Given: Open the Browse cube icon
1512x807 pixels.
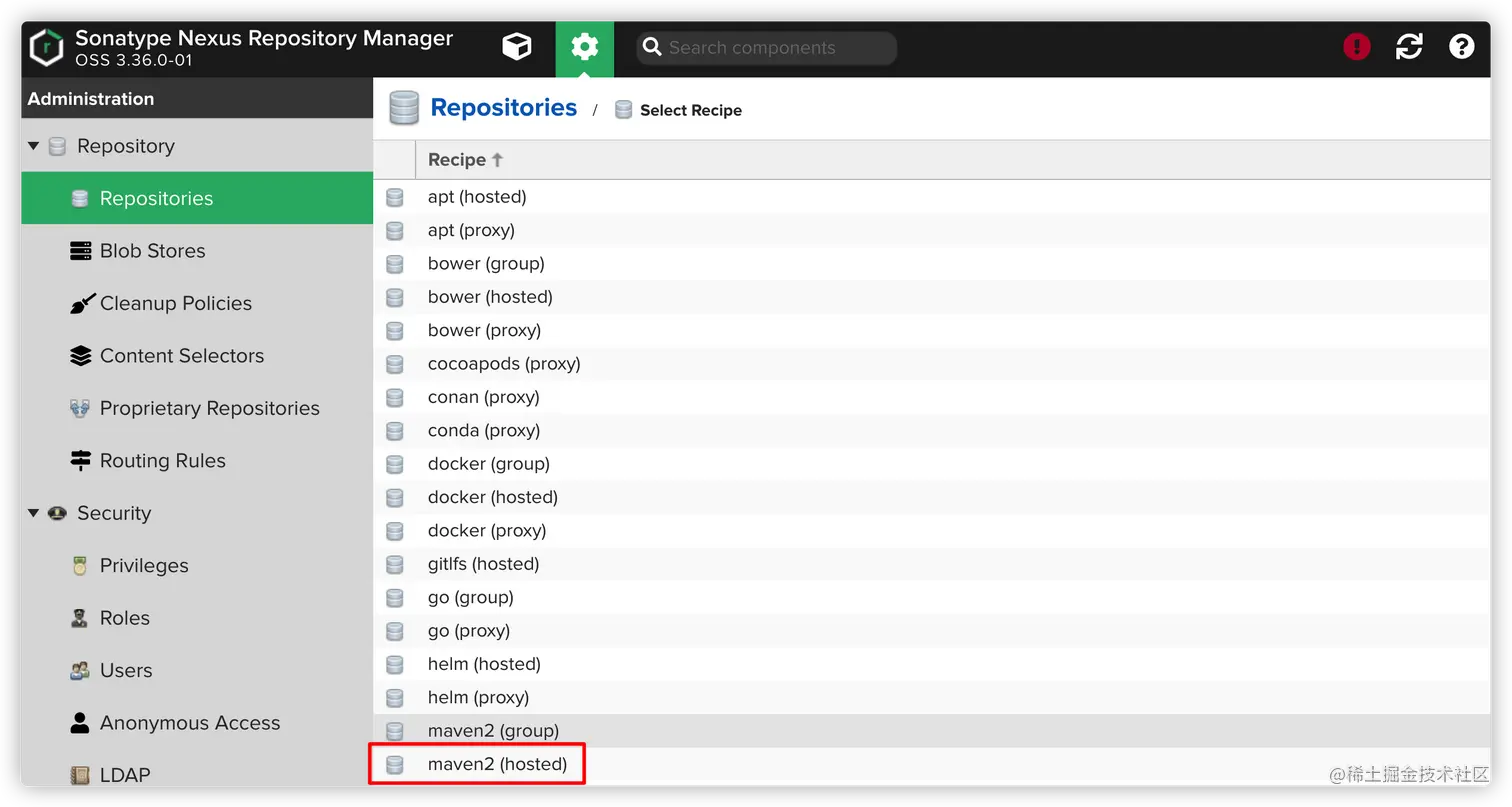Looking at the screenshot, I should pos(517,47).
